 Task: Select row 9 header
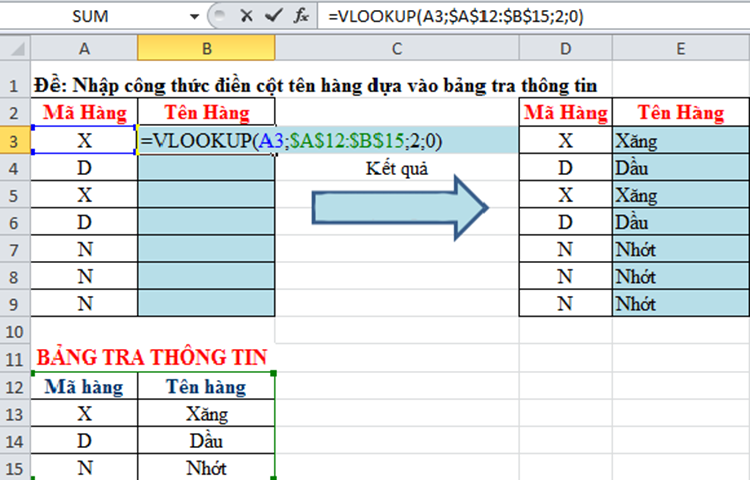tap(14, 305)
